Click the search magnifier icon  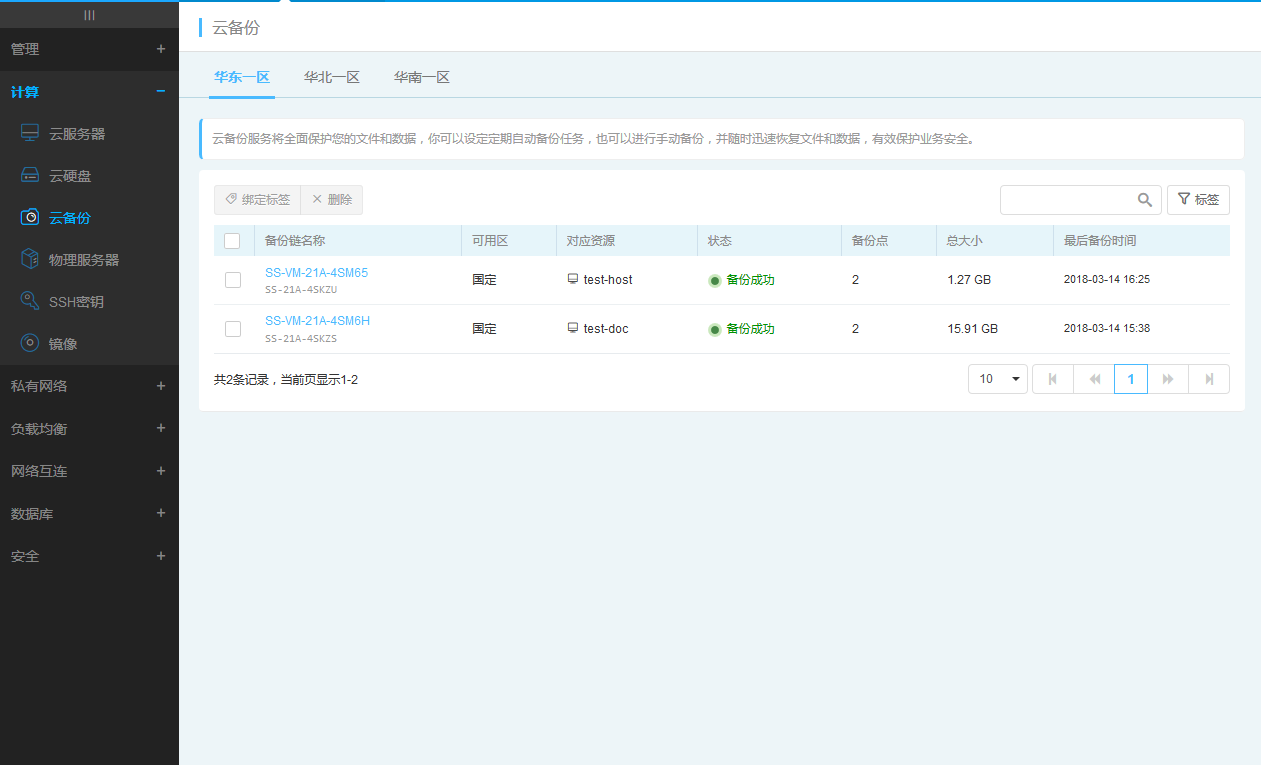(x=1145, y=200)
